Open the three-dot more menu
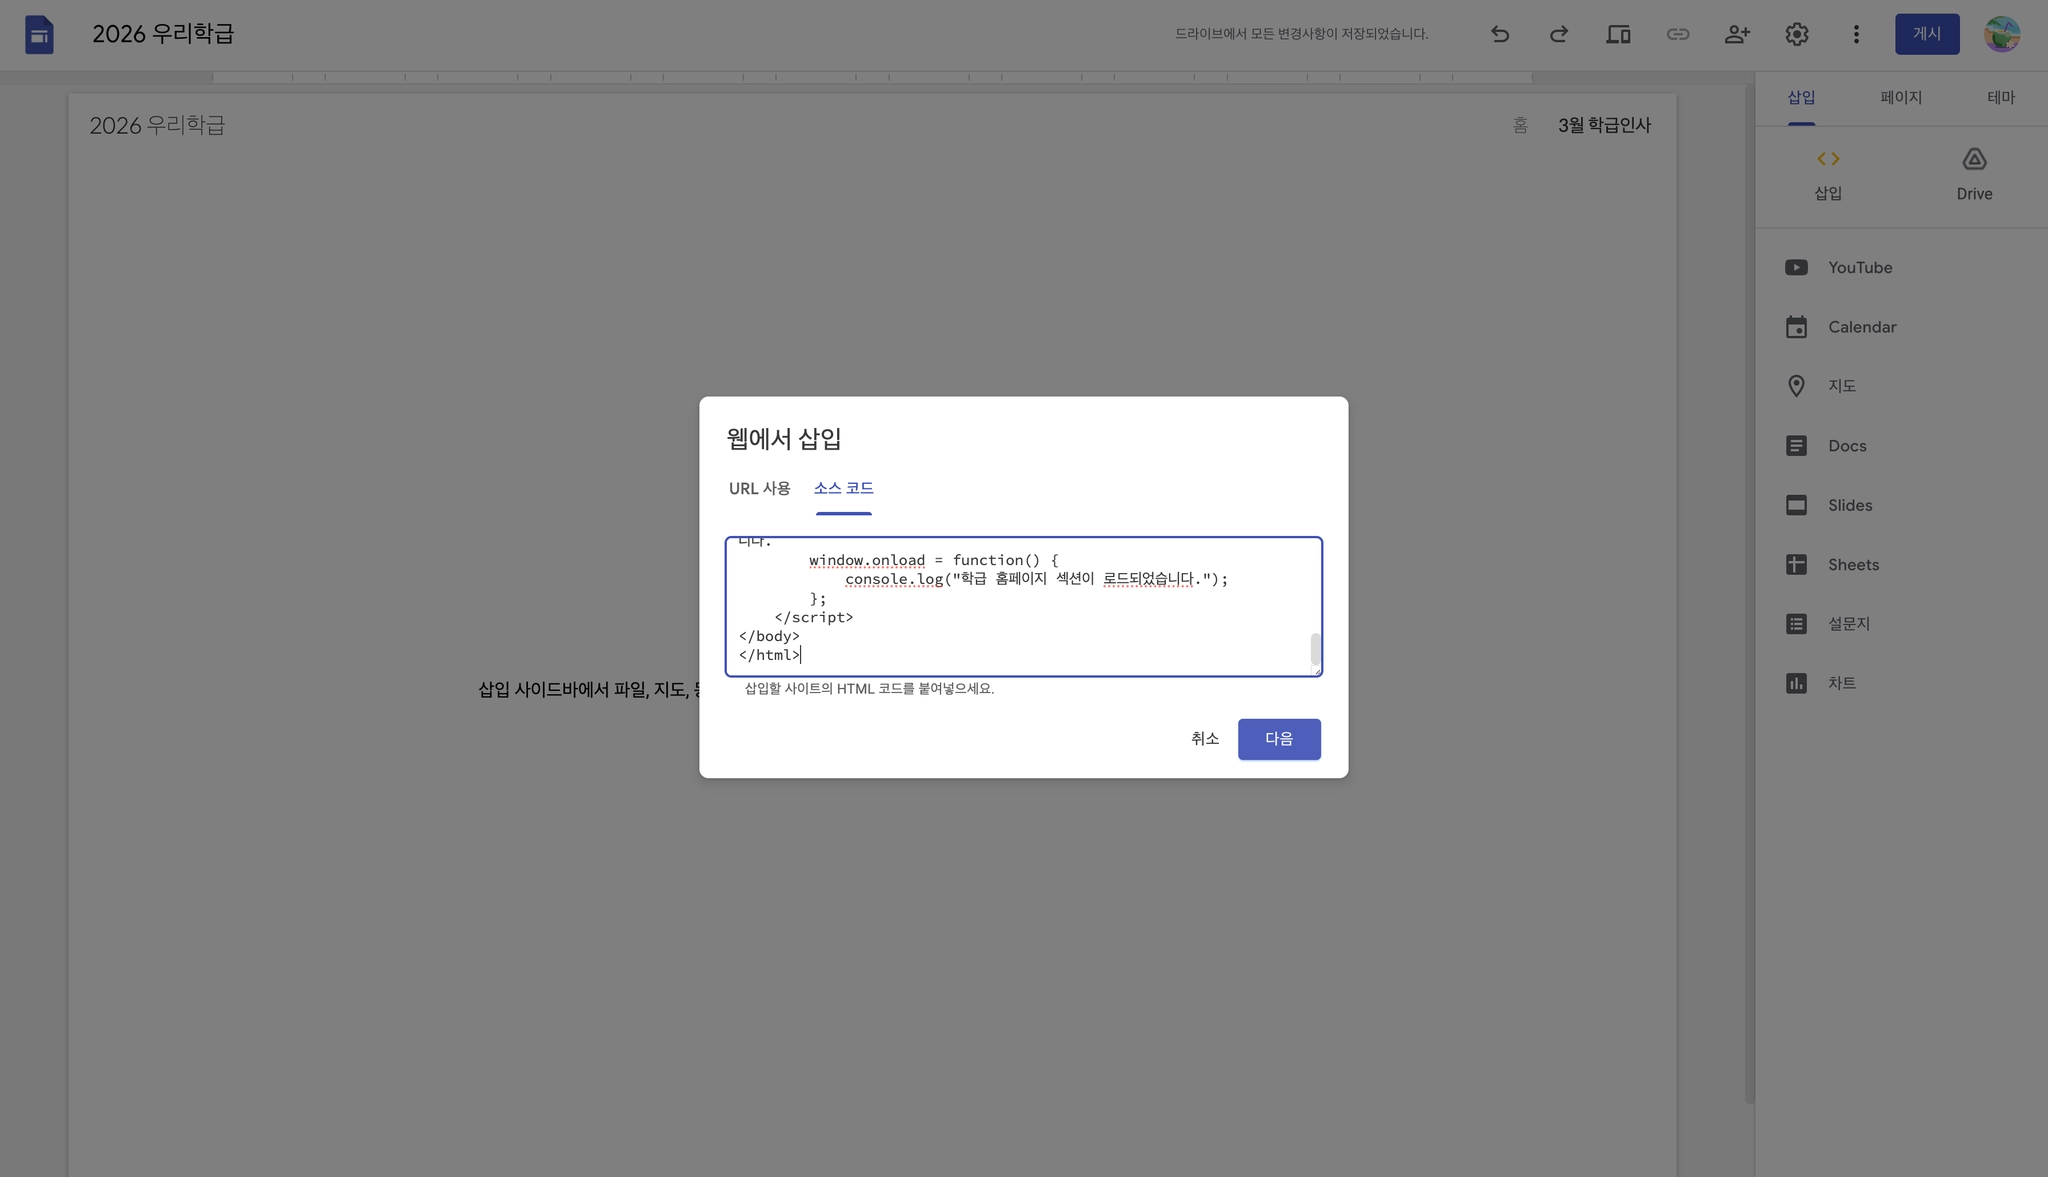This screenshot has width=2048, height=1177. [1856, 34]
